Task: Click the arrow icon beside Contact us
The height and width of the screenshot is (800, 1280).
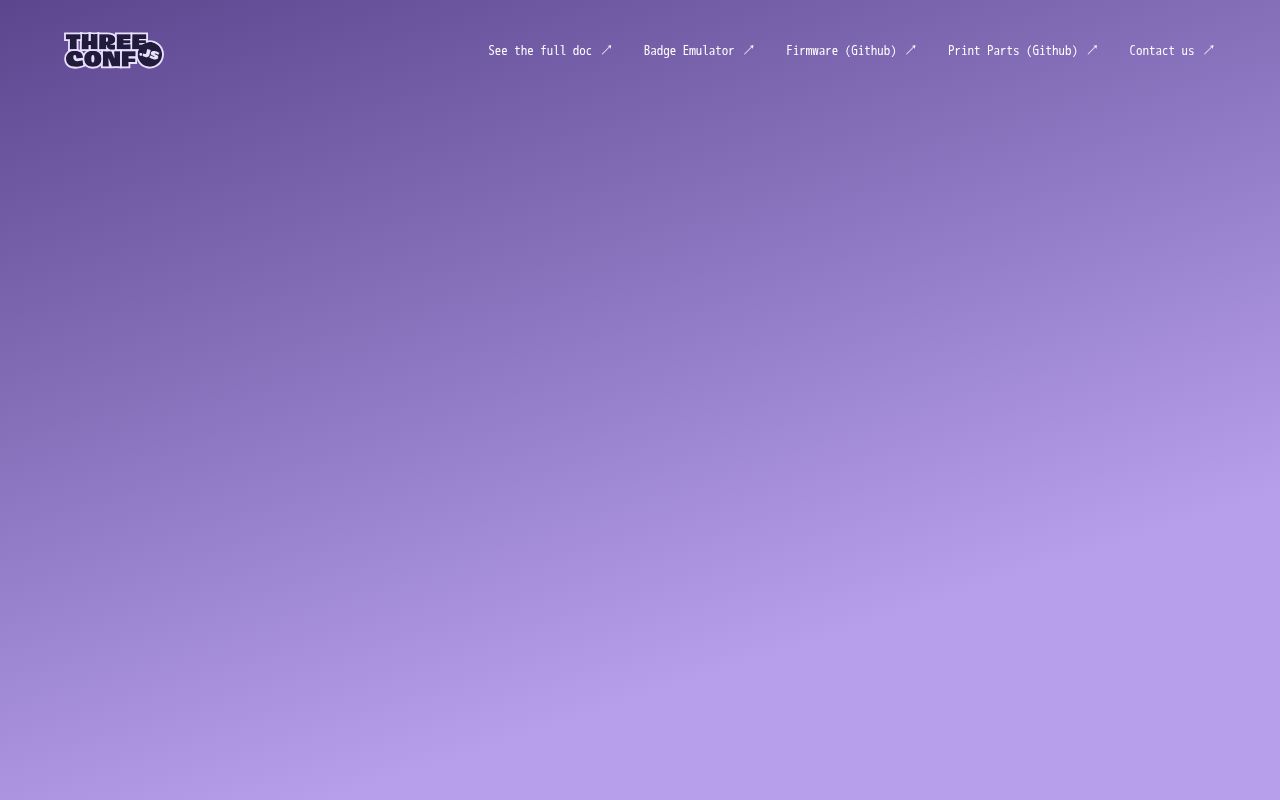Action: click(x=1209, y=50)
